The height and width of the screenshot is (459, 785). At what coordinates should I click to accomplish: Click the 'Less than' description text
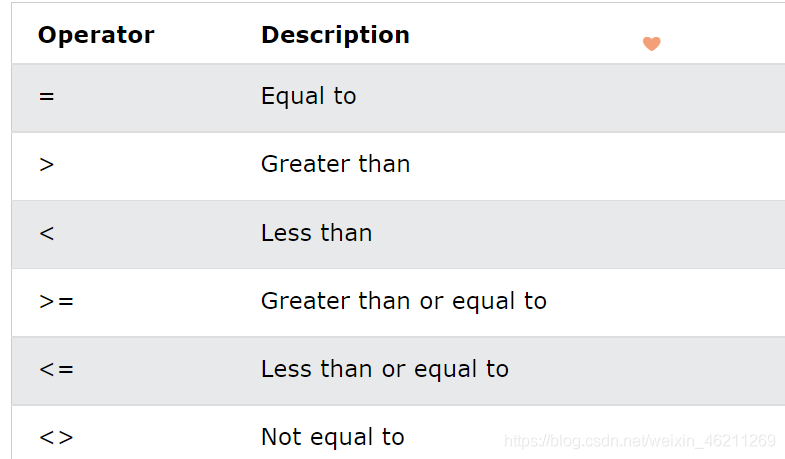pyautogui.click(x=316, y=233)
